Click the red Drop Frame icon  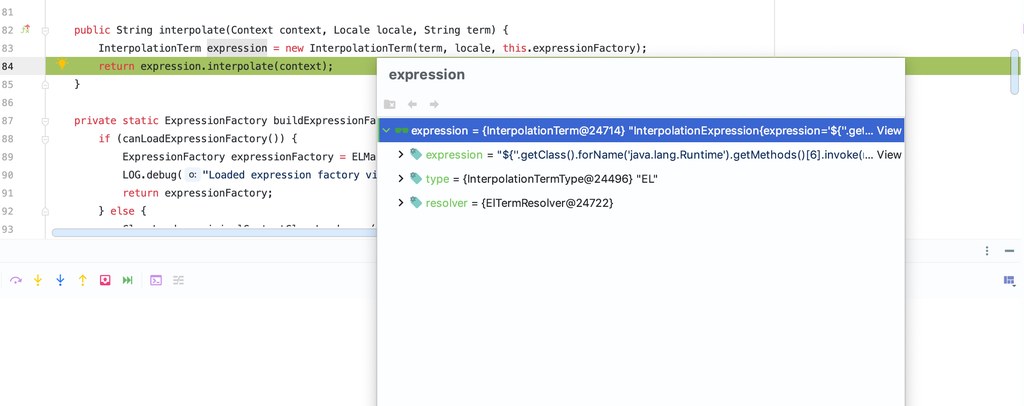(105, 281)
